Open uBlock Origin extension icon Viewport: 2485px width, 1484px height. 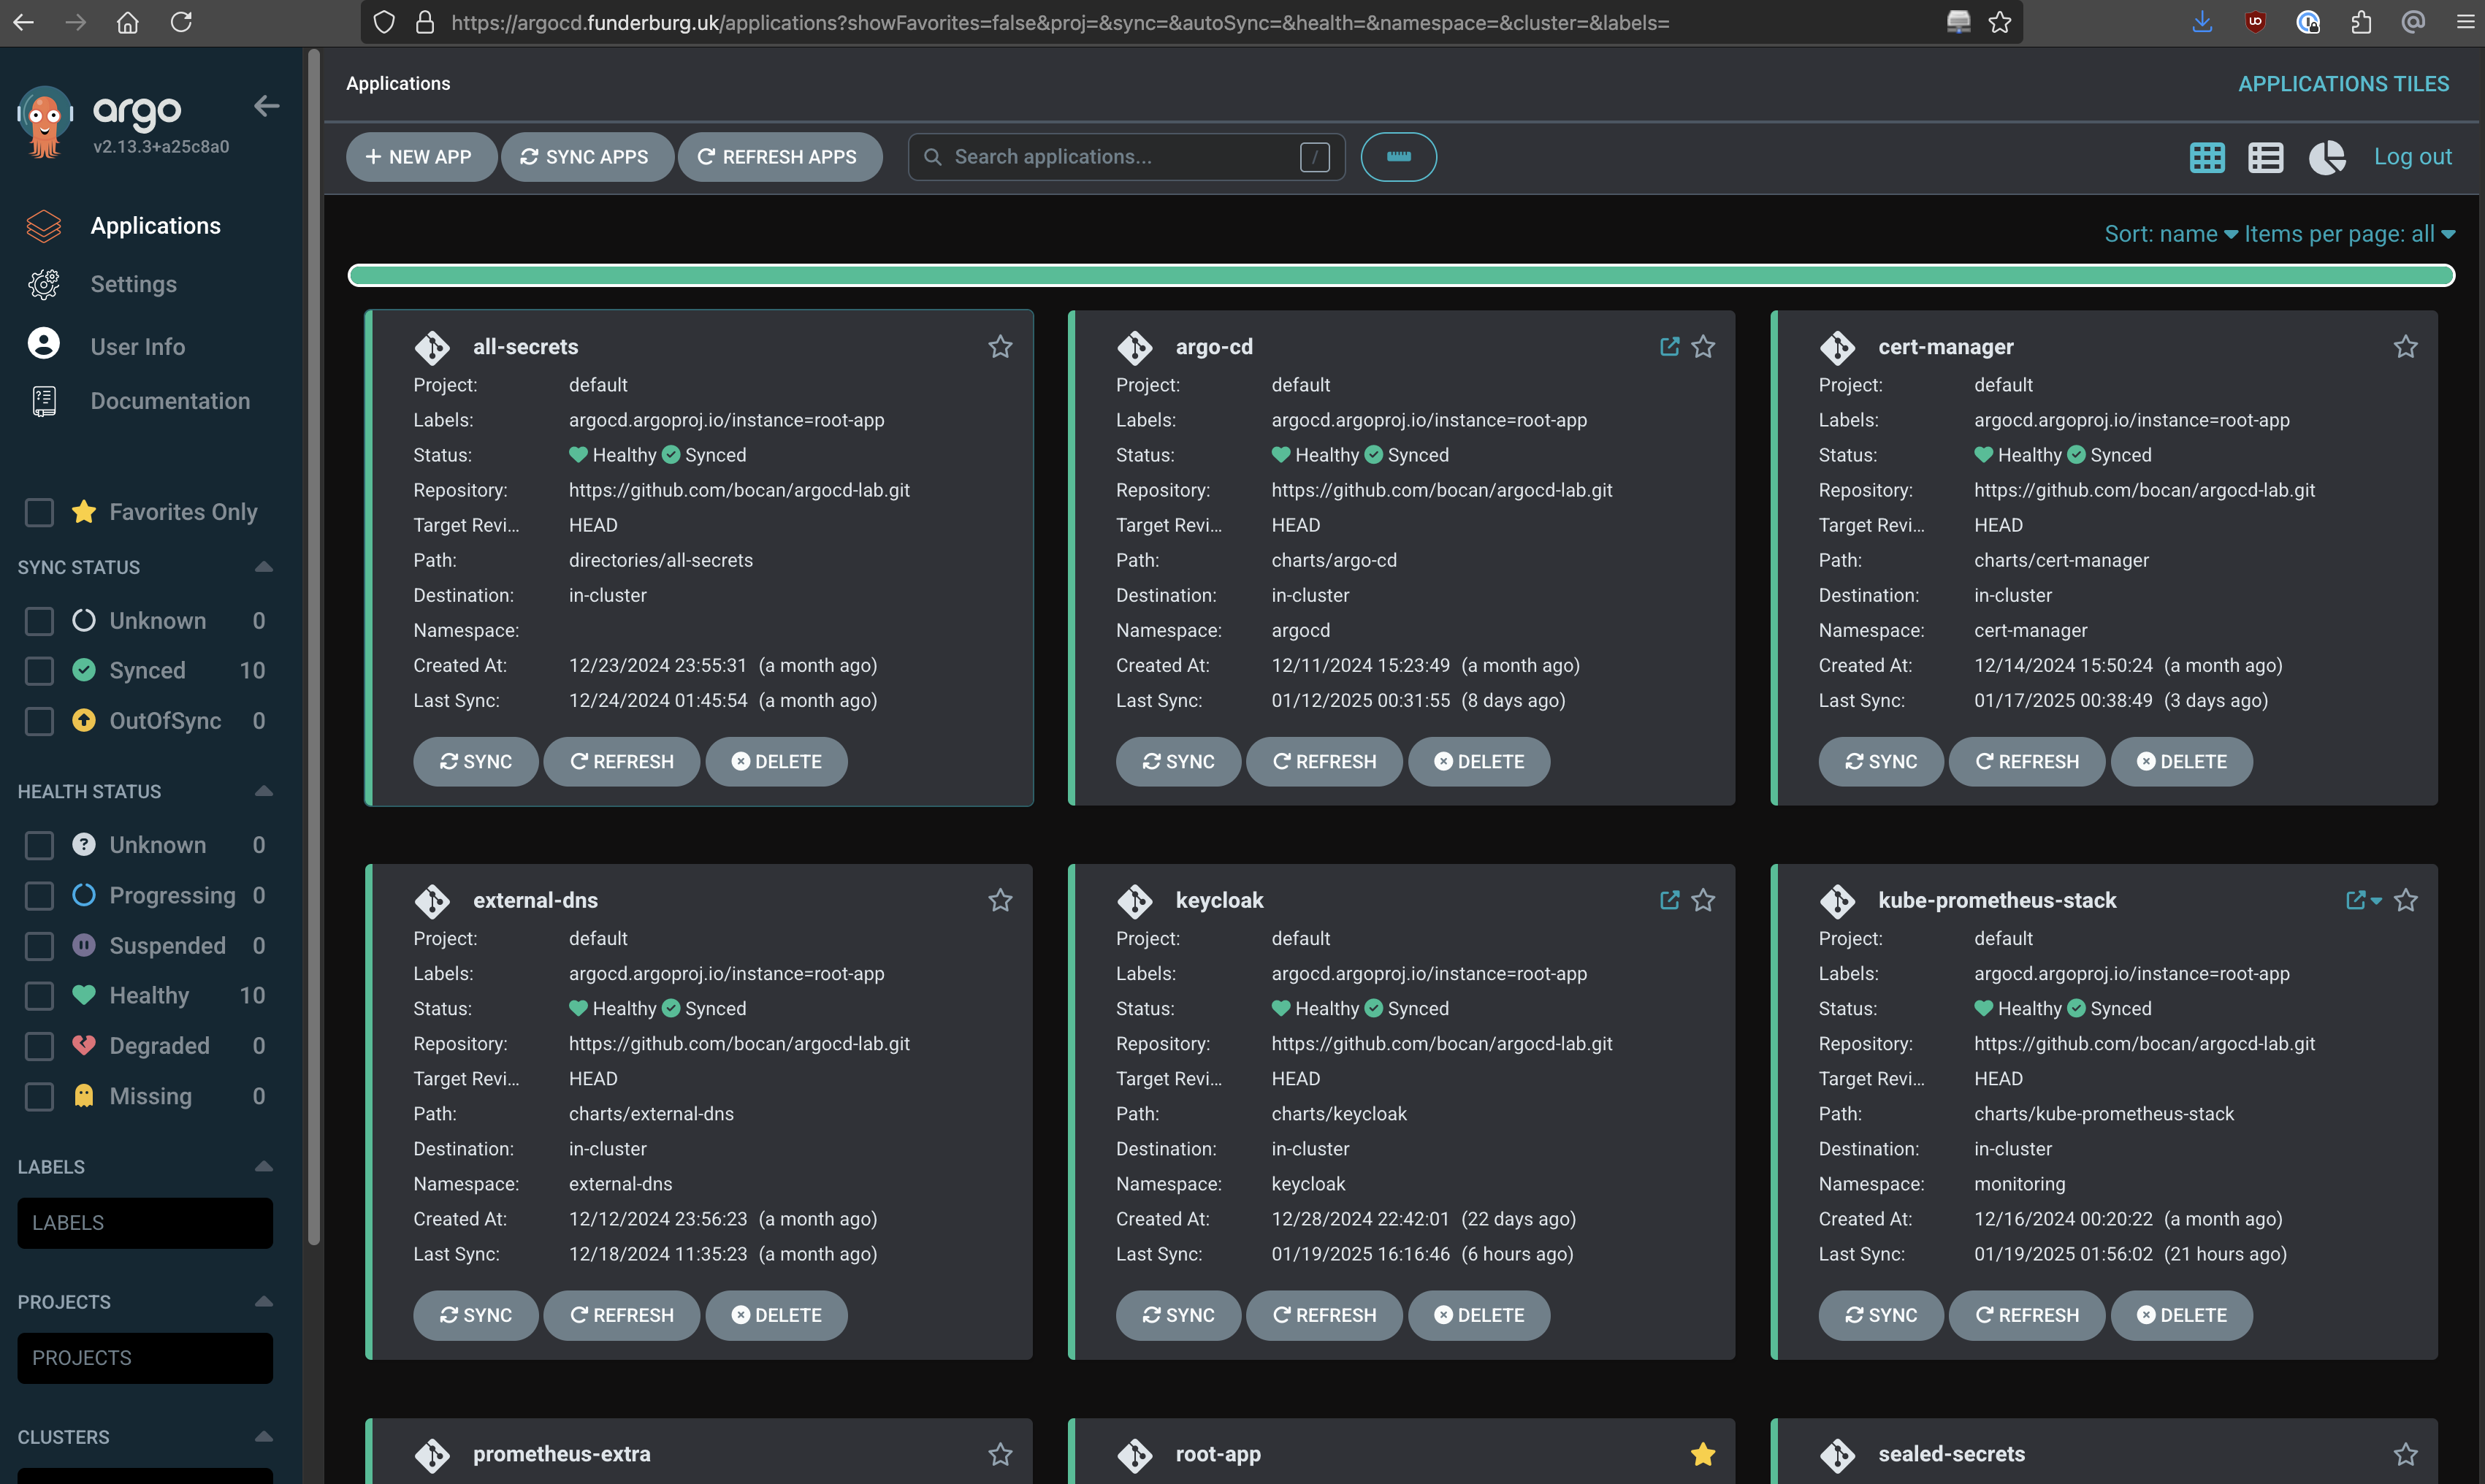click(x=2254, y=22)
